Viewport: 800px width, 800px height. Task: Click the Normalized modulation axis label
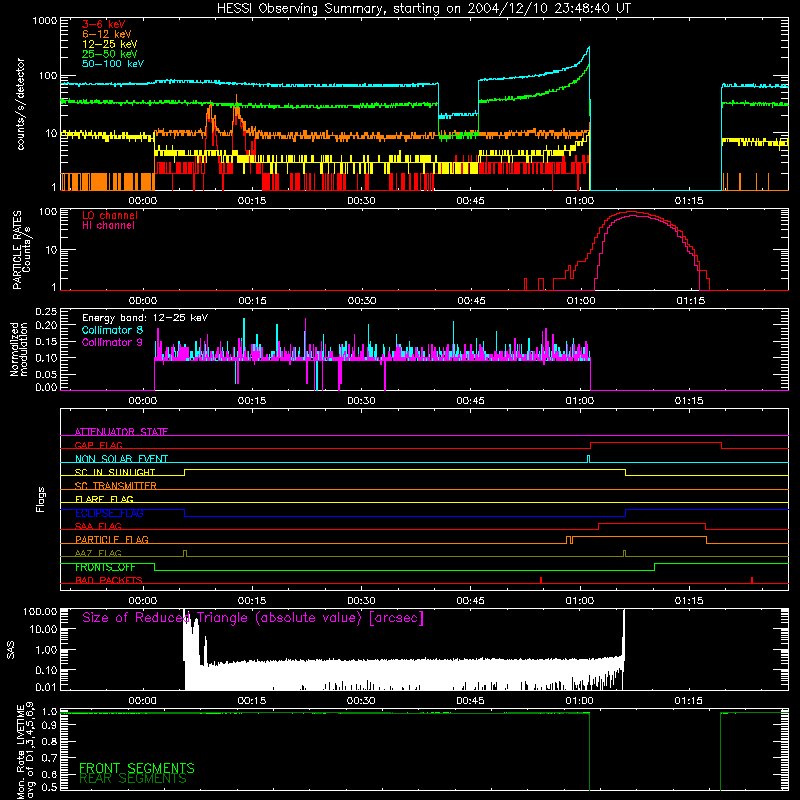(18, 349)
